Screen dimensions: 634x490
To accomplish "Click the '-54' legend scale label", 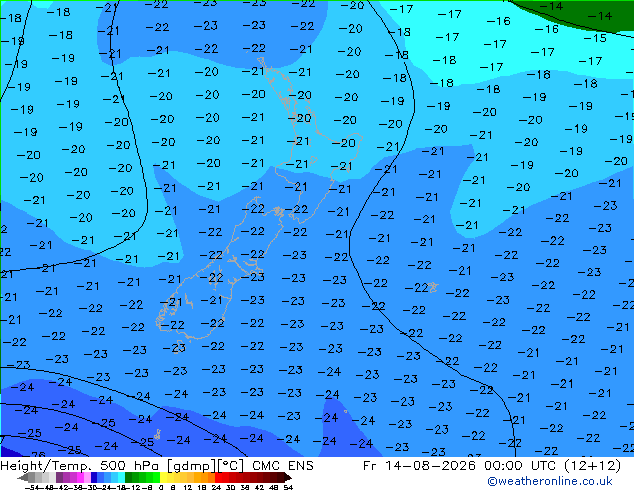I will pos(31,488).
